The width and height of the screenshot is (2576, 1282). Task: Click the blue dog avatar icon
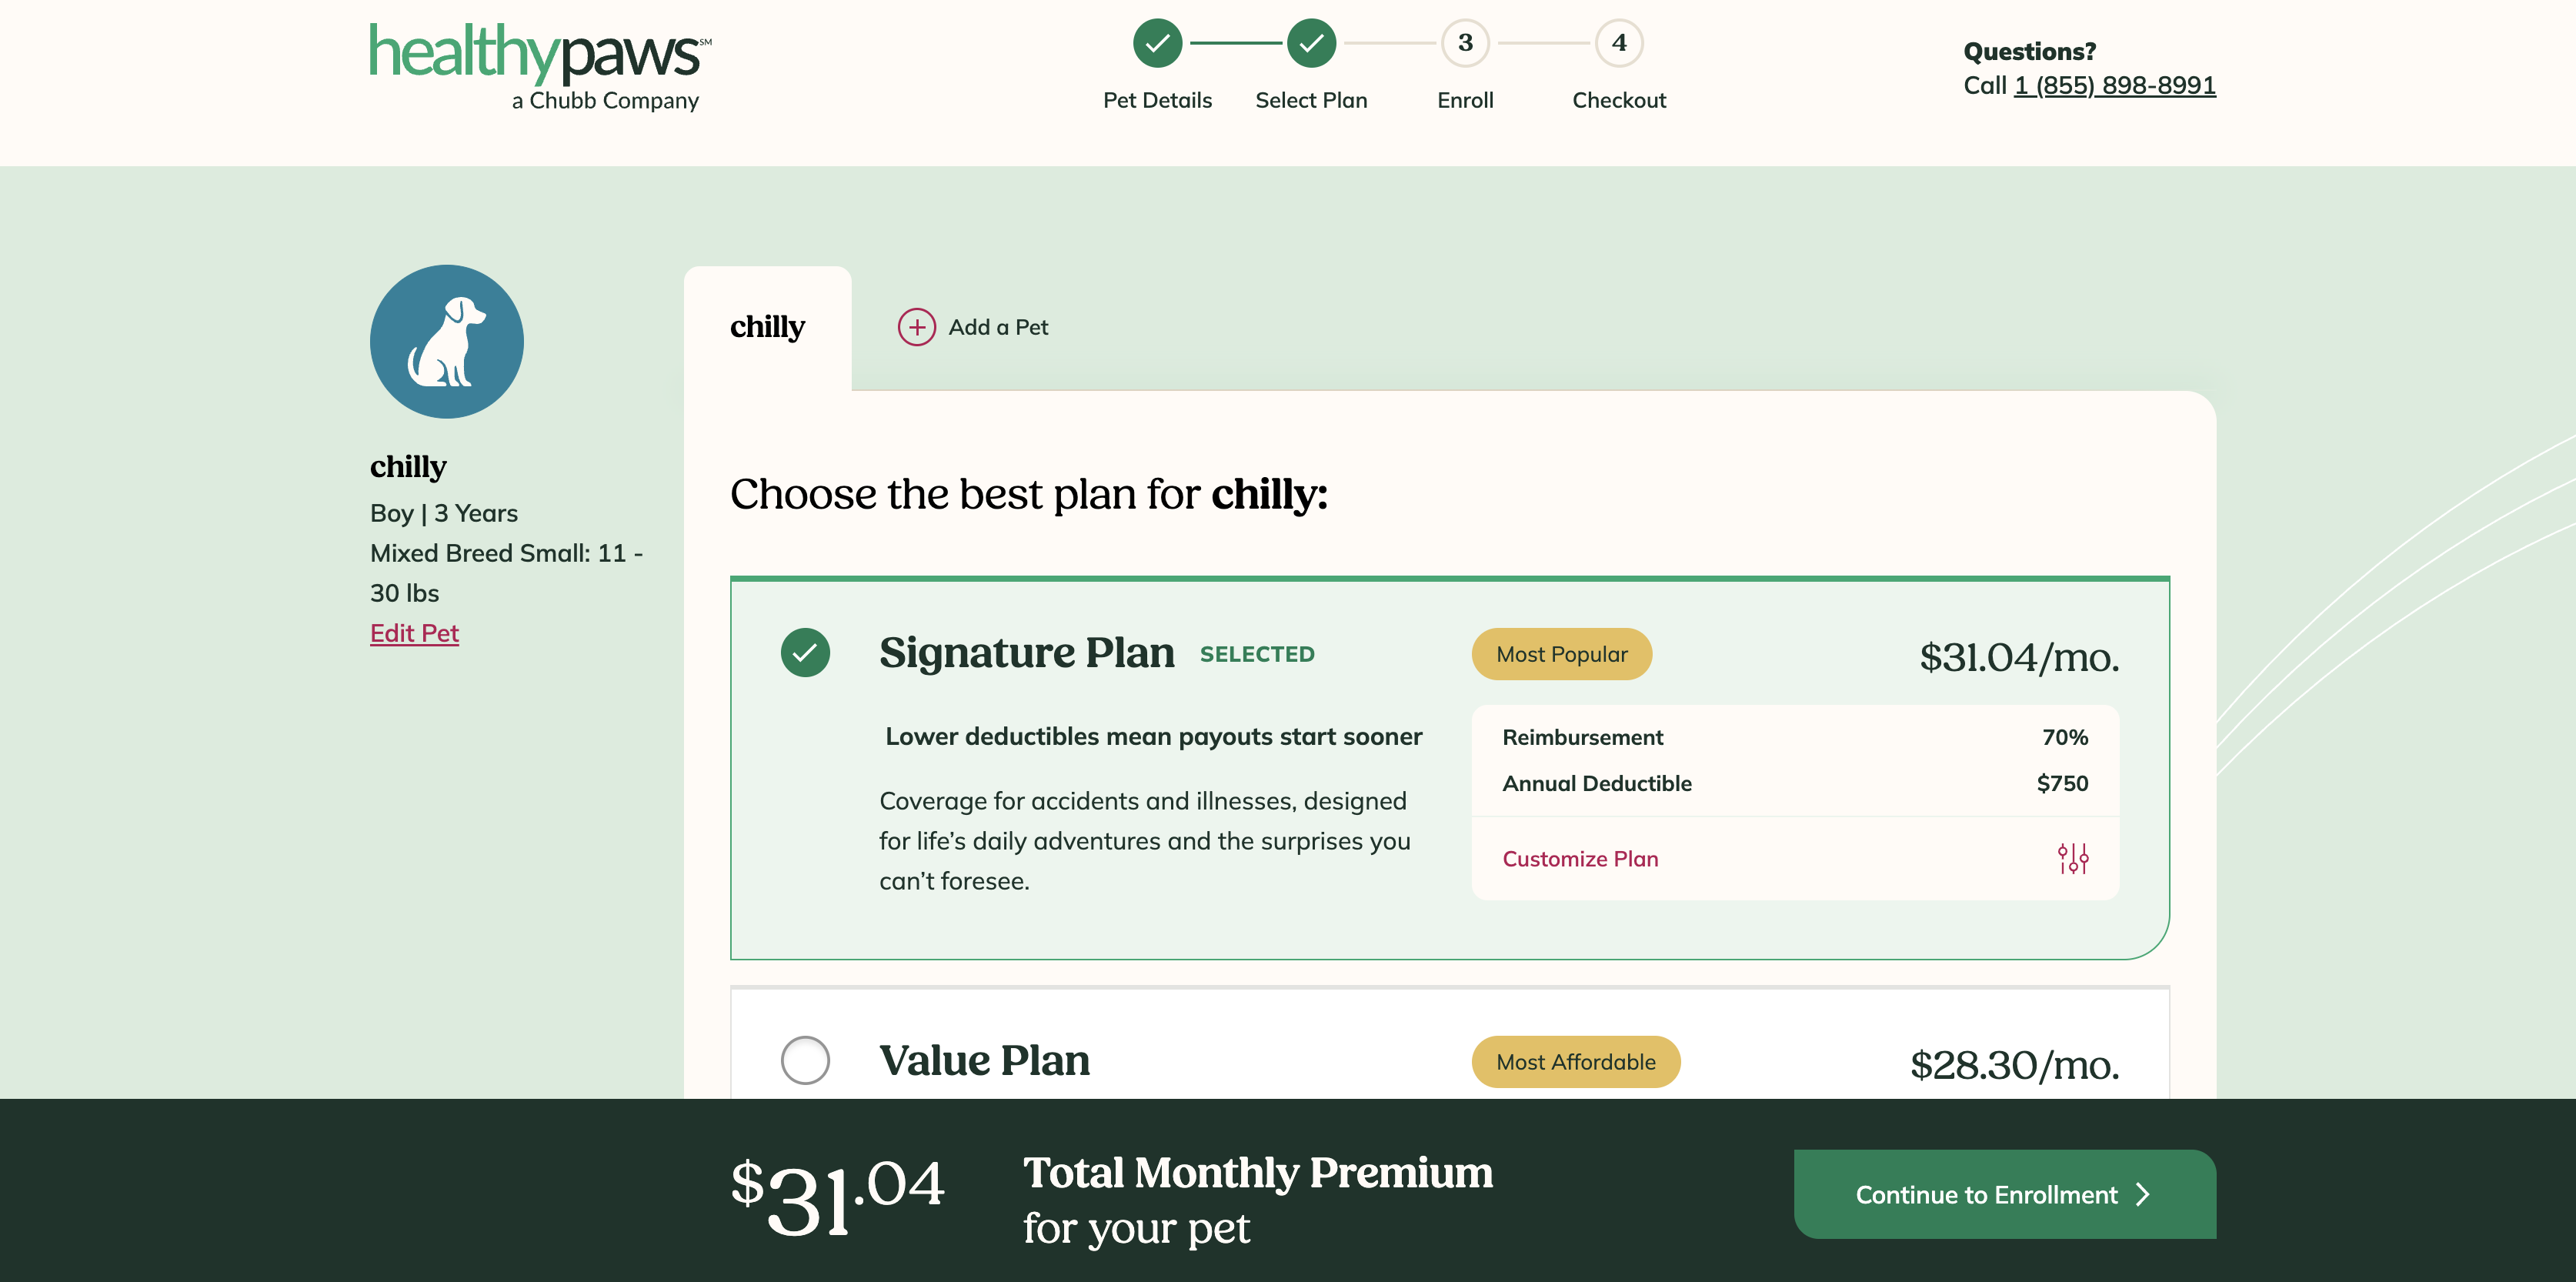(446, 341)
